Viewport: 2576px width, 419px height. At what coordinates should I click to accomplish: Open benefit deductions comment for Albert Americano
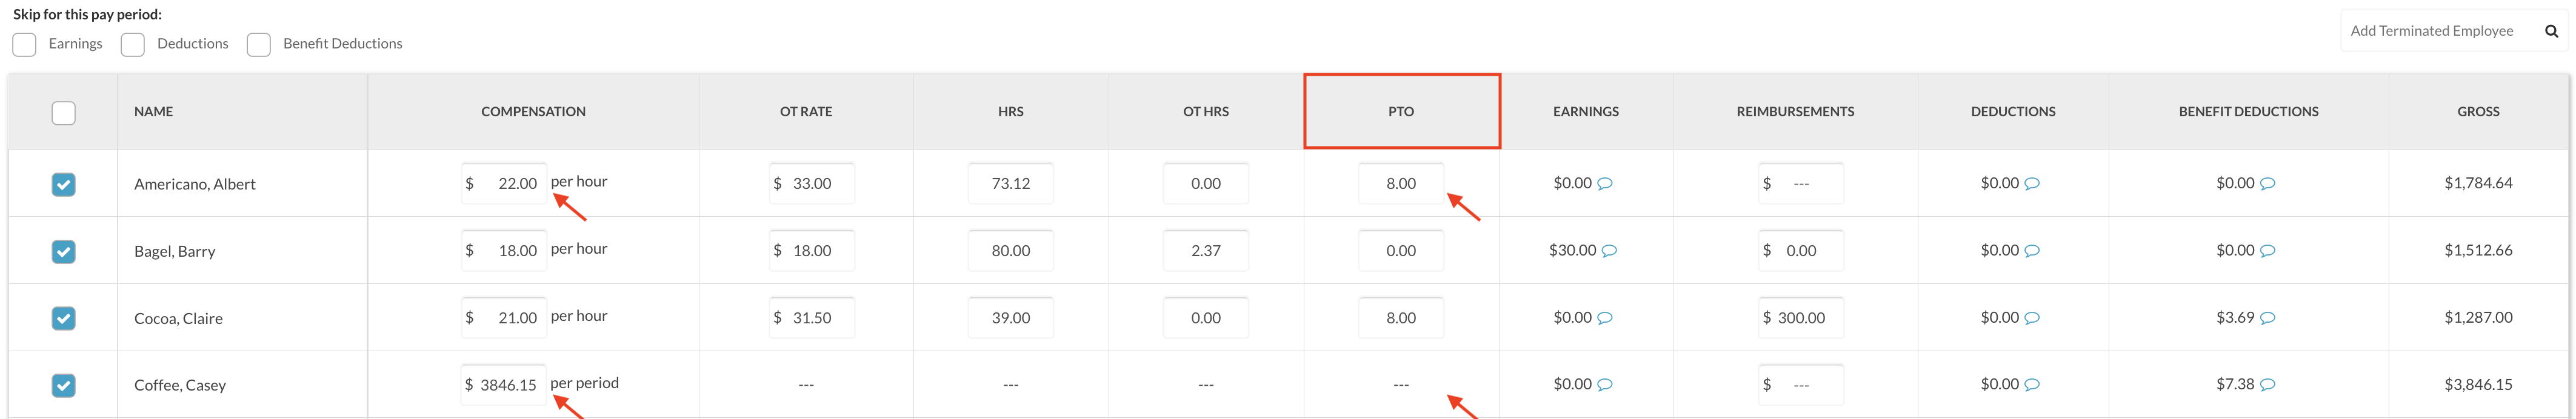[2268, 184]
